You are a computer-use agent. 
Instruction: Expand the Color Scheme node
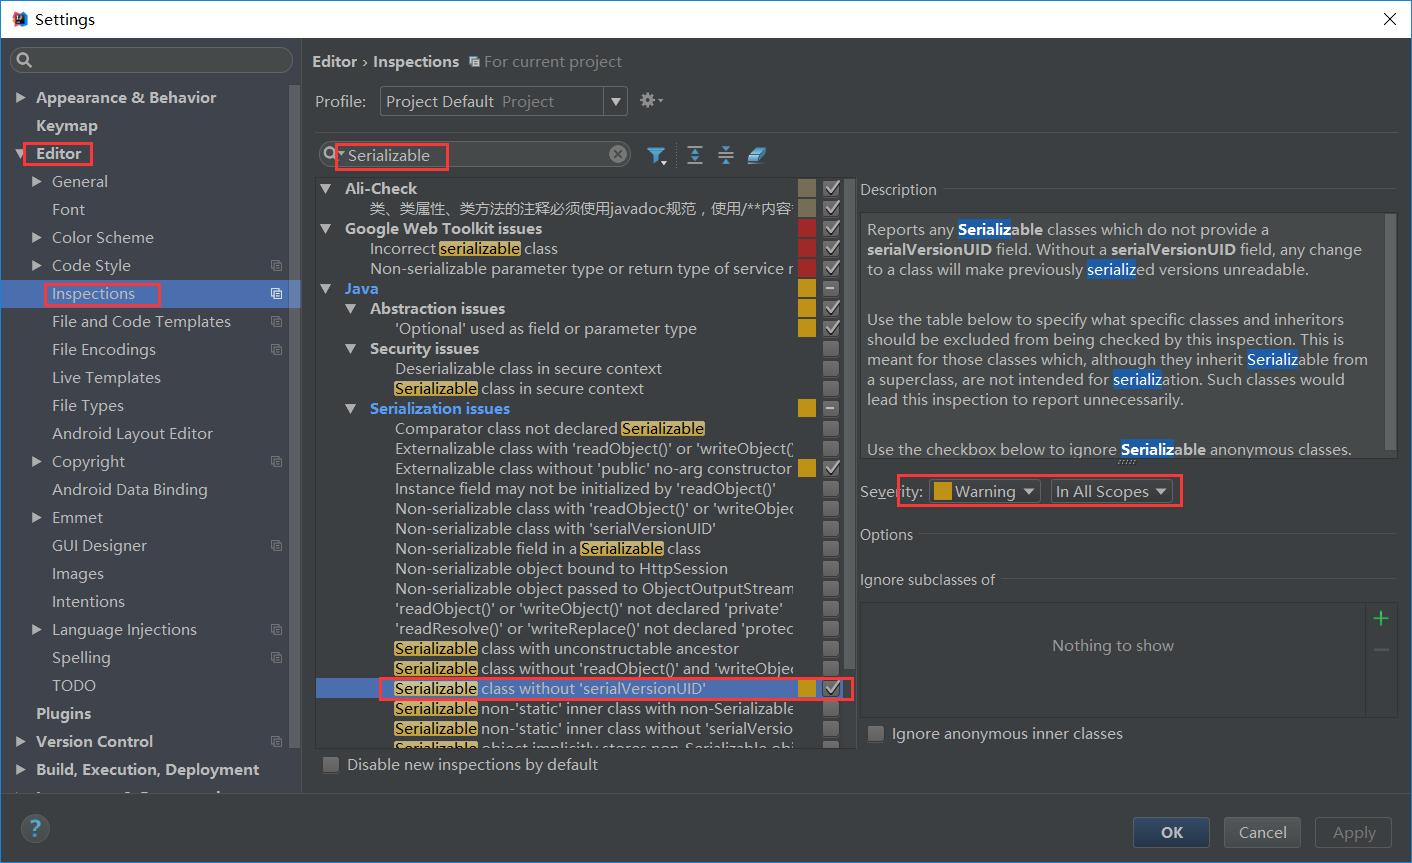pos(37,238)
